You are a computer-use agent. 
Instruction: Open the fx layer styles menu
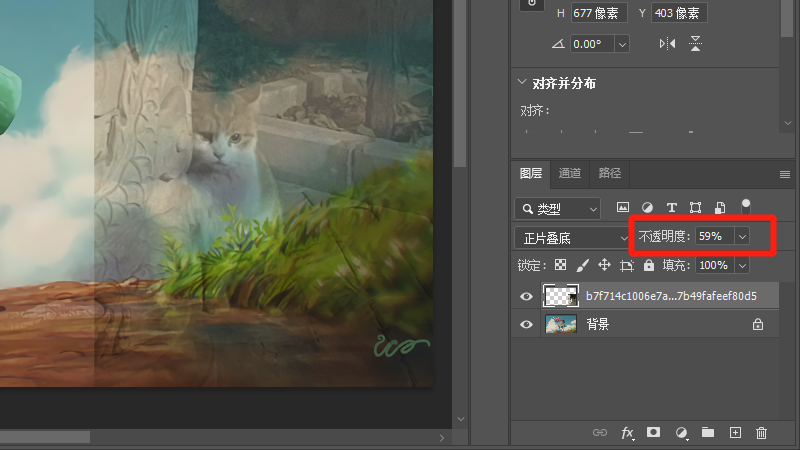[627, 433]
